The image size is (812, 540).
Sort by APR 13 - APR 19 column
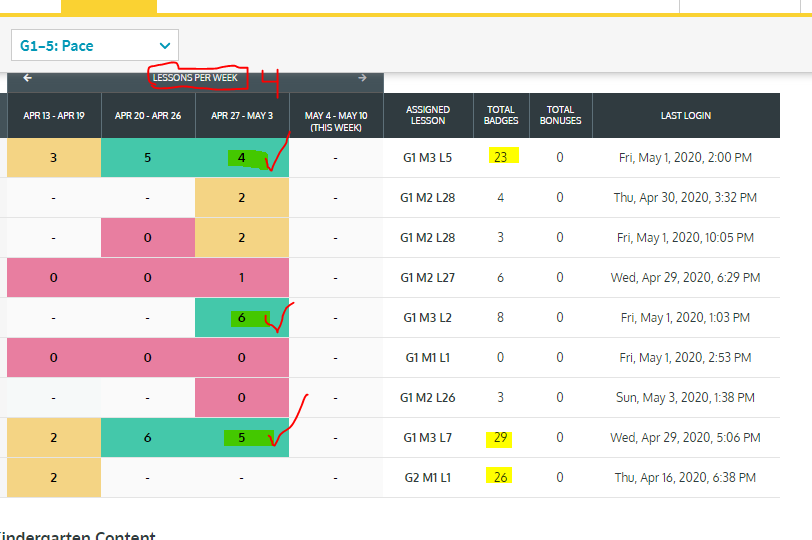(54, 115)
